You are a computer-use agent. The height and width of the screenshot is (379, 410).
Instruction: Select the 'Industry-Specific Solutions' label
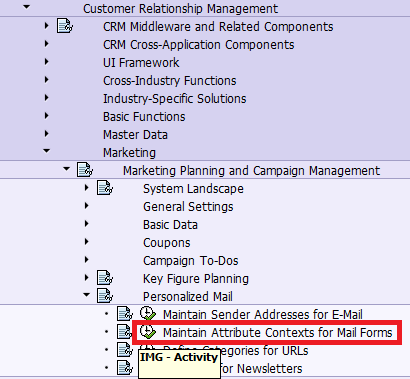(175, 99)
